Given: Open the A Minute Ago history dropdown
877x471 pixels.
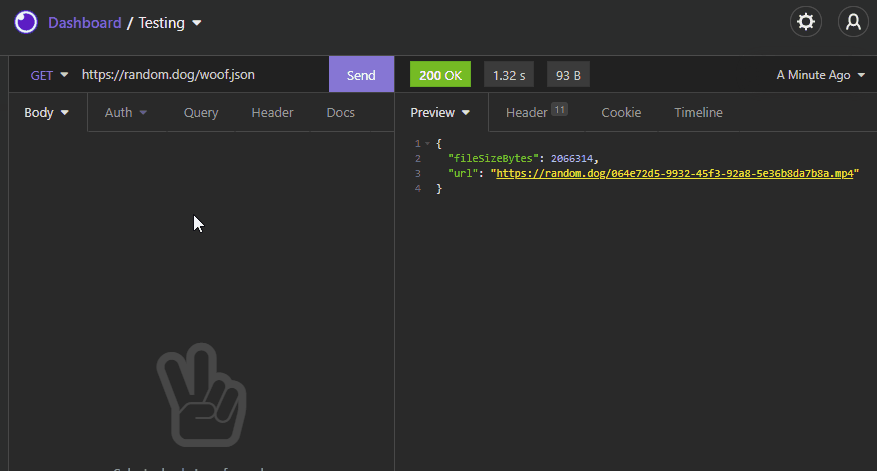Looking at the screenshot, I should pos(821,75).
